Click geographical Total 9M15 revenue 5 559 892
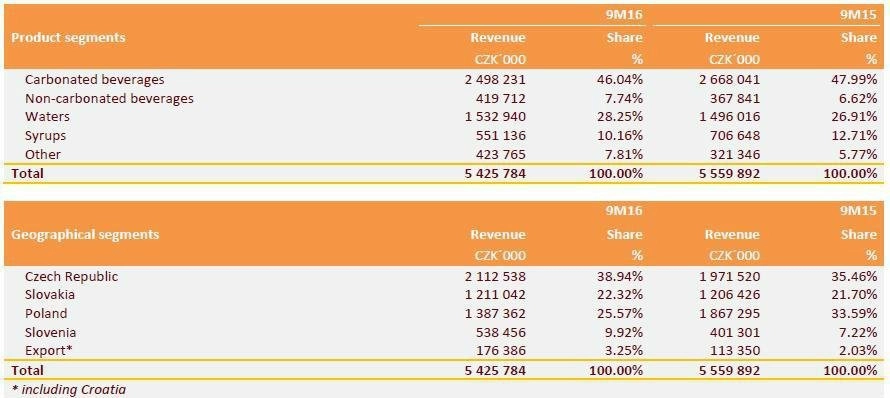Viewport: 890px width, 398px height. (729, 371)
